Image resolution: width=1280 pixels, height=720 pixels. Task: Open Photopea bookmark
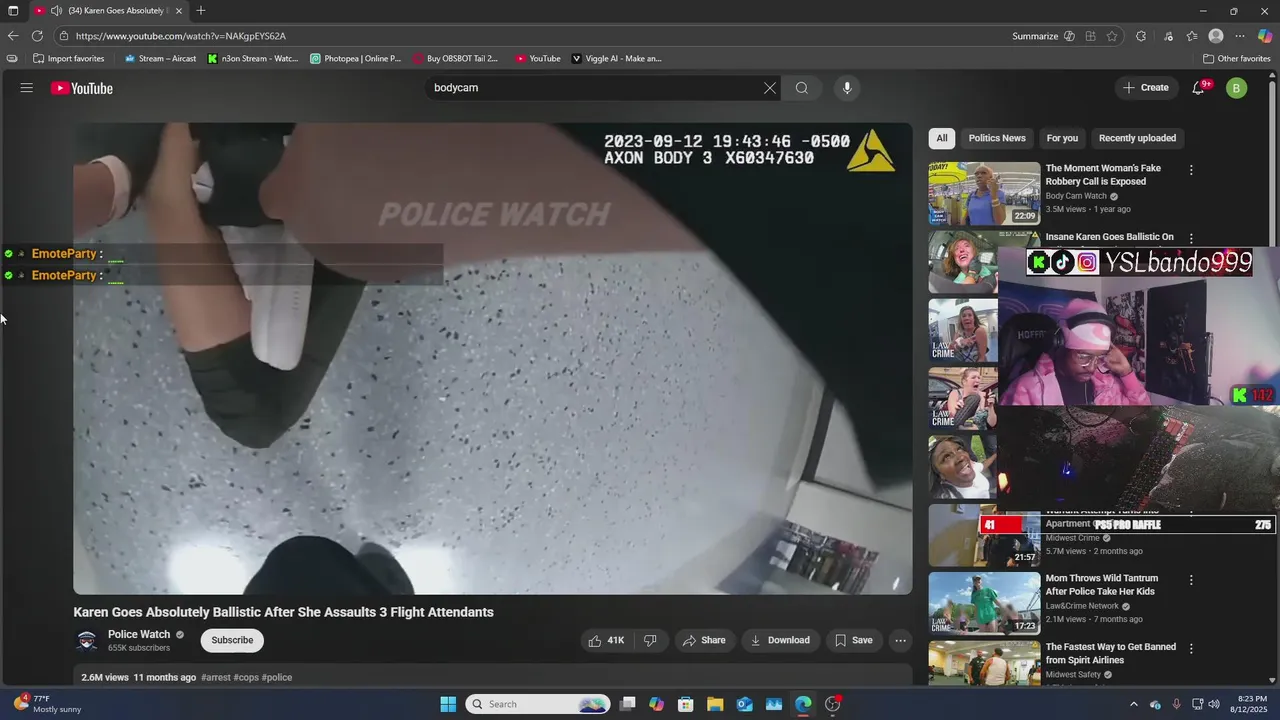tap(356, 59)
